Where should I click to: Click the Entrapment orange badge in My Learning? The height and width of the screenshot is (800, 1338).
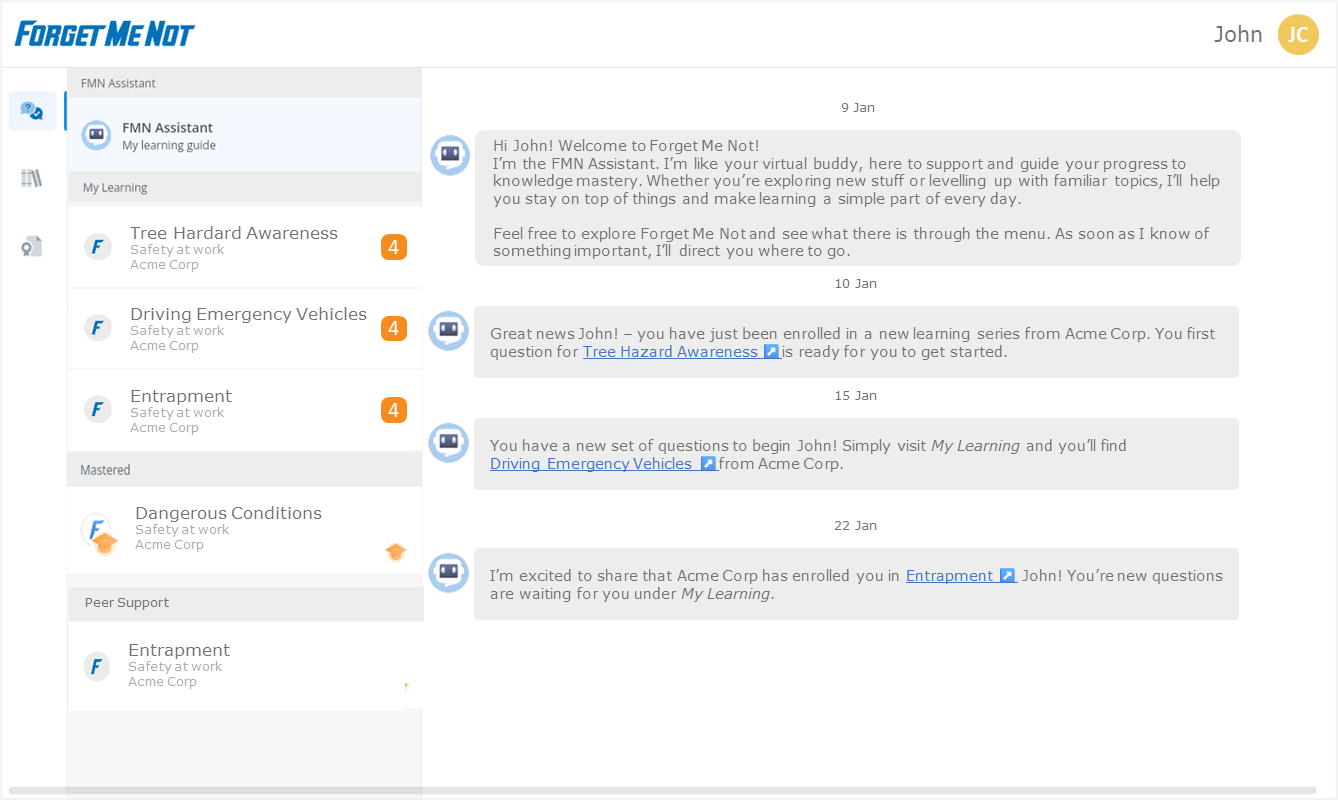pos(393,410)
